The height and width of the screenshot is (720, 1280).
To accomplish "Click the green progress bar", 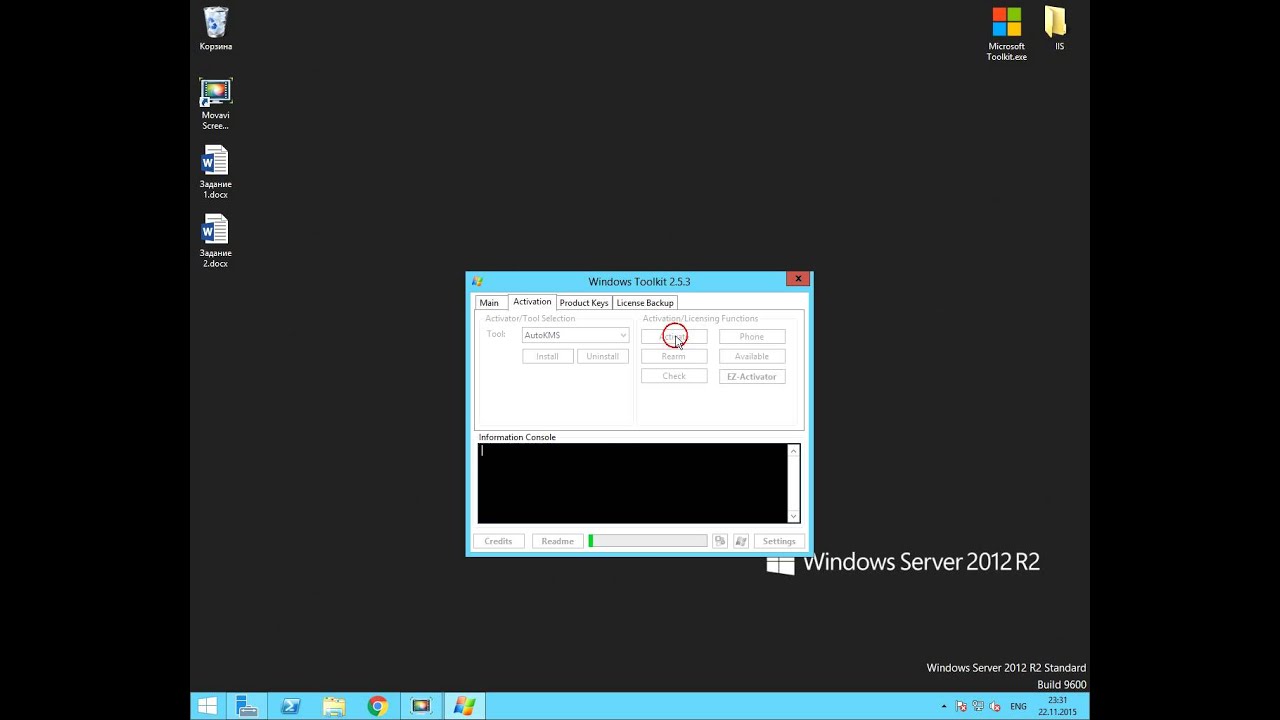I will click(648, 541).
